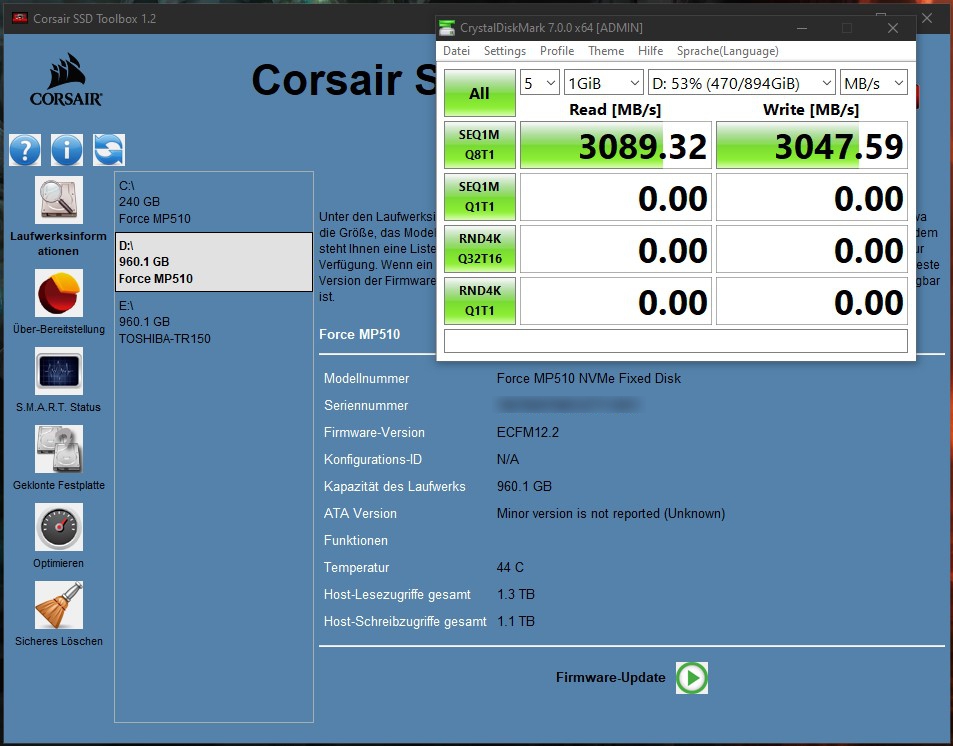Click the Minor version is not reported text
Image resolution: width=953 pixels, height=746 pixels.
coord(611,513)
